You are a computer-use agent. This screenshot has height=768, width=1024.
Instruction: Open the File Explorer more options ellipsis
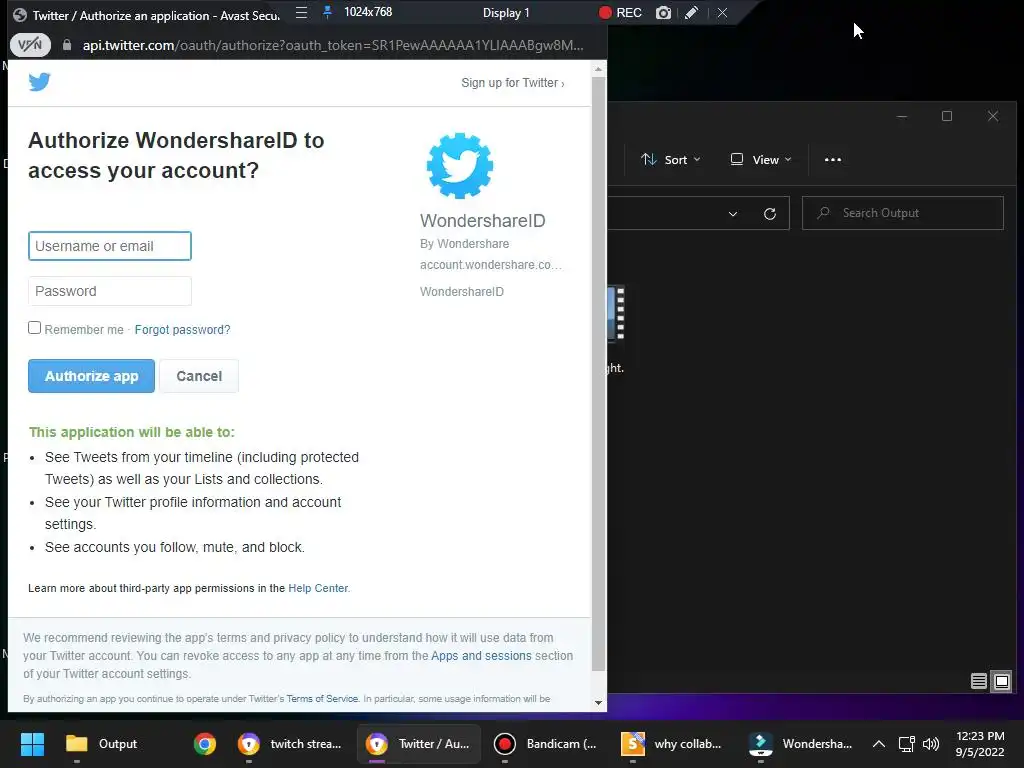point(833,159)
